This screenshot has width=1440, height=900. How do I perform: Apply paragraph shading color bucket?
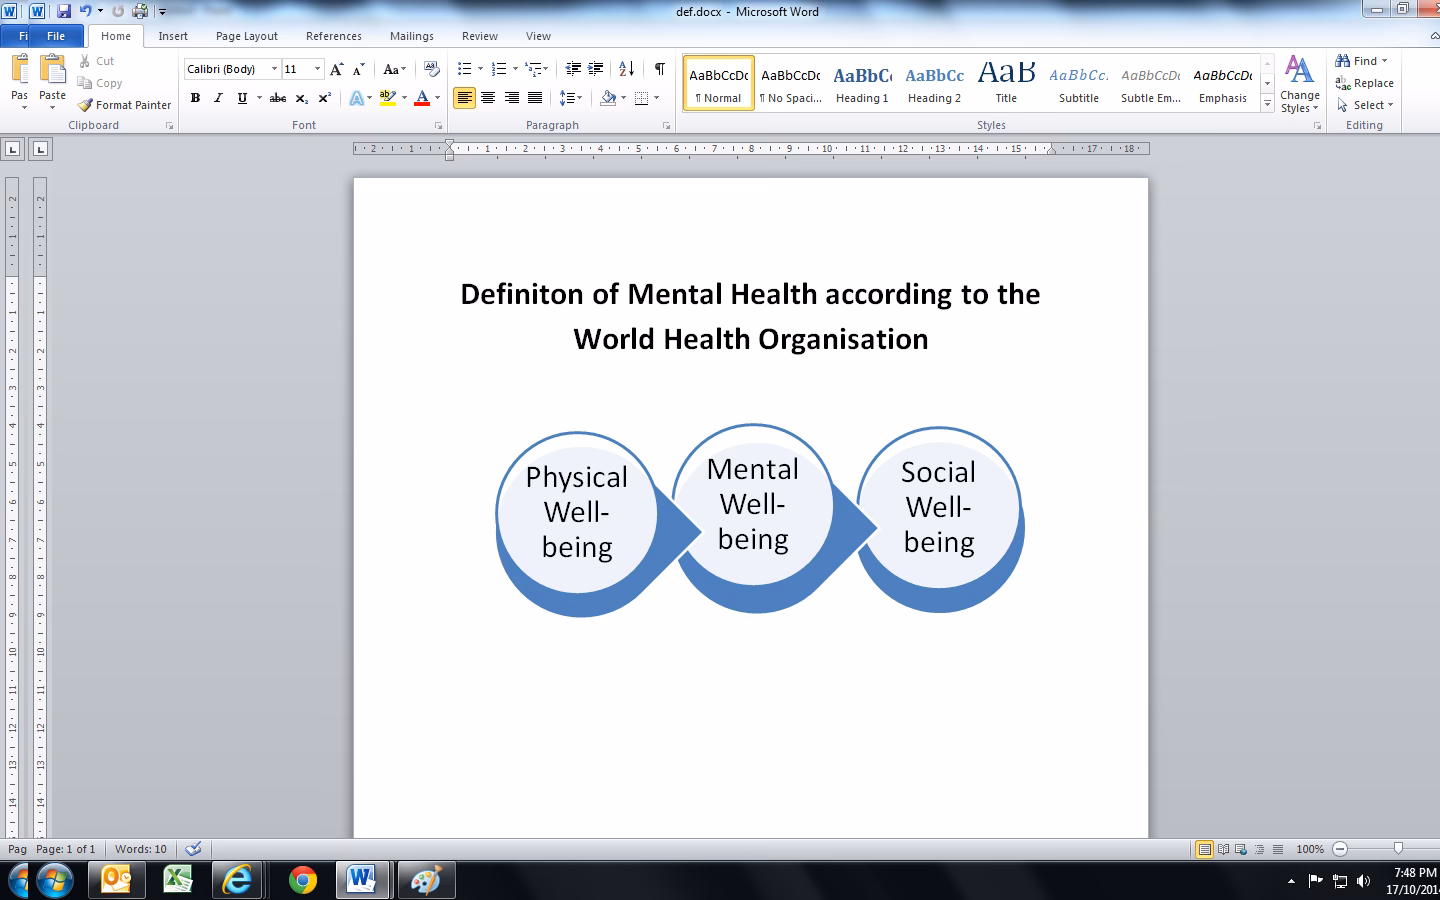coord(608,98)
